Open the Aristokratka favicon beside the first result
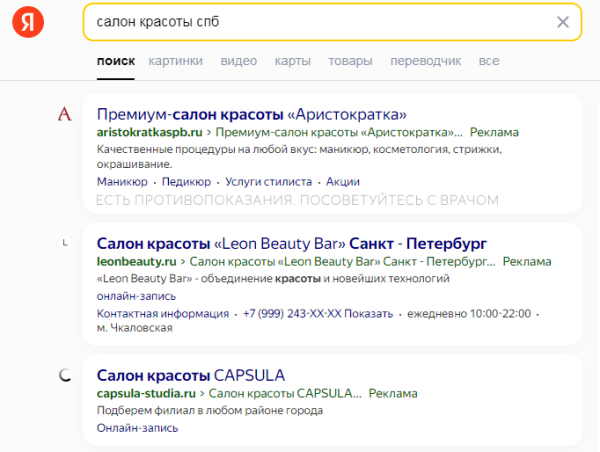The image size is (600, 452). (x=65, y=114)
